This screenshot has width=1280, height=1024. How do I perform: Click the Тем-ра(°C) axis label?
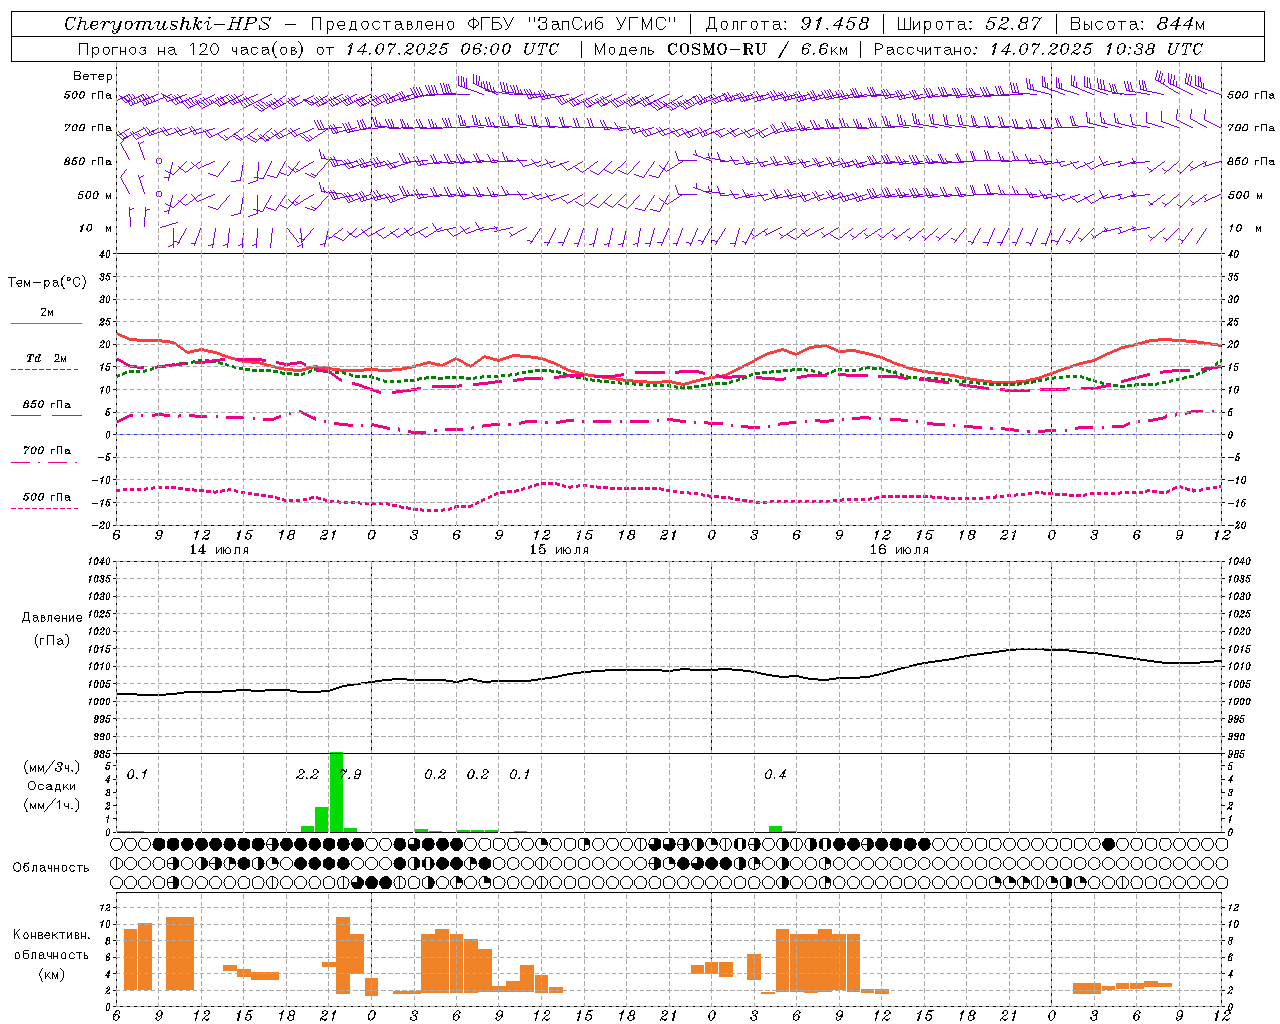47,283
